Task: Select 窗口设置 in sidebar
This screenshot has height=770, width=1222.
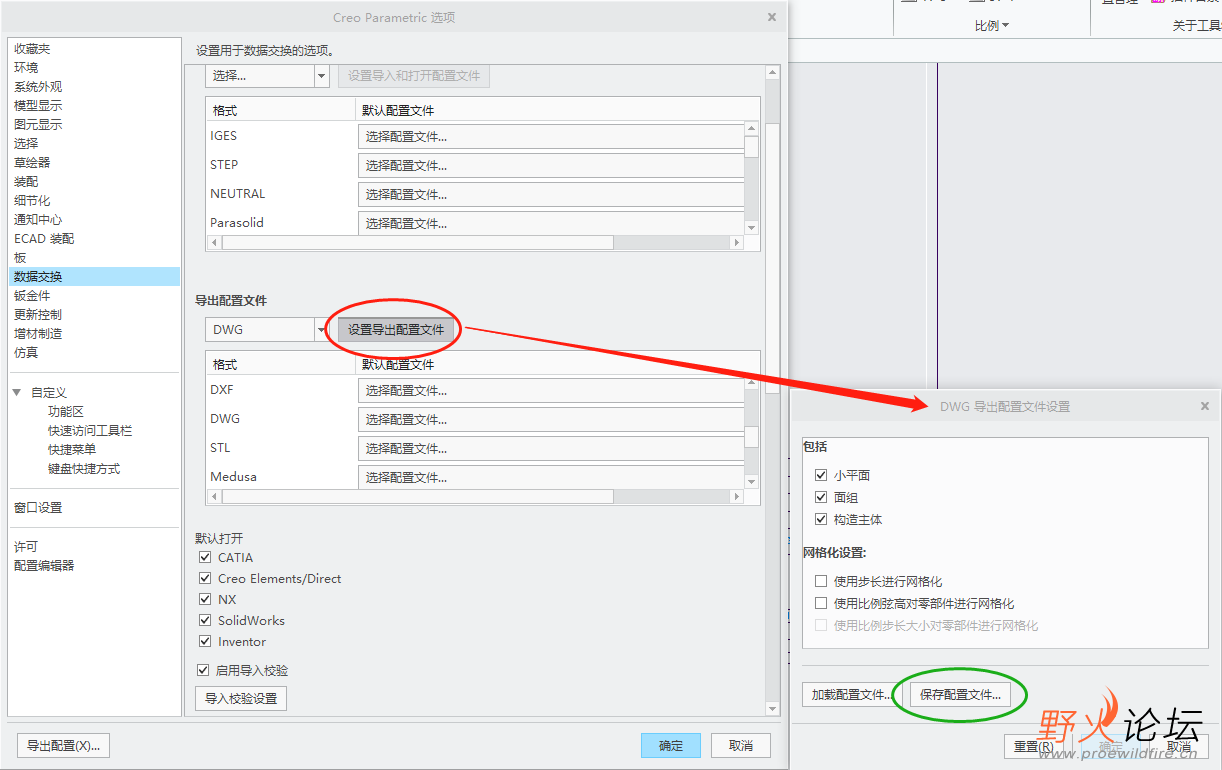Action: click(38, 508)
